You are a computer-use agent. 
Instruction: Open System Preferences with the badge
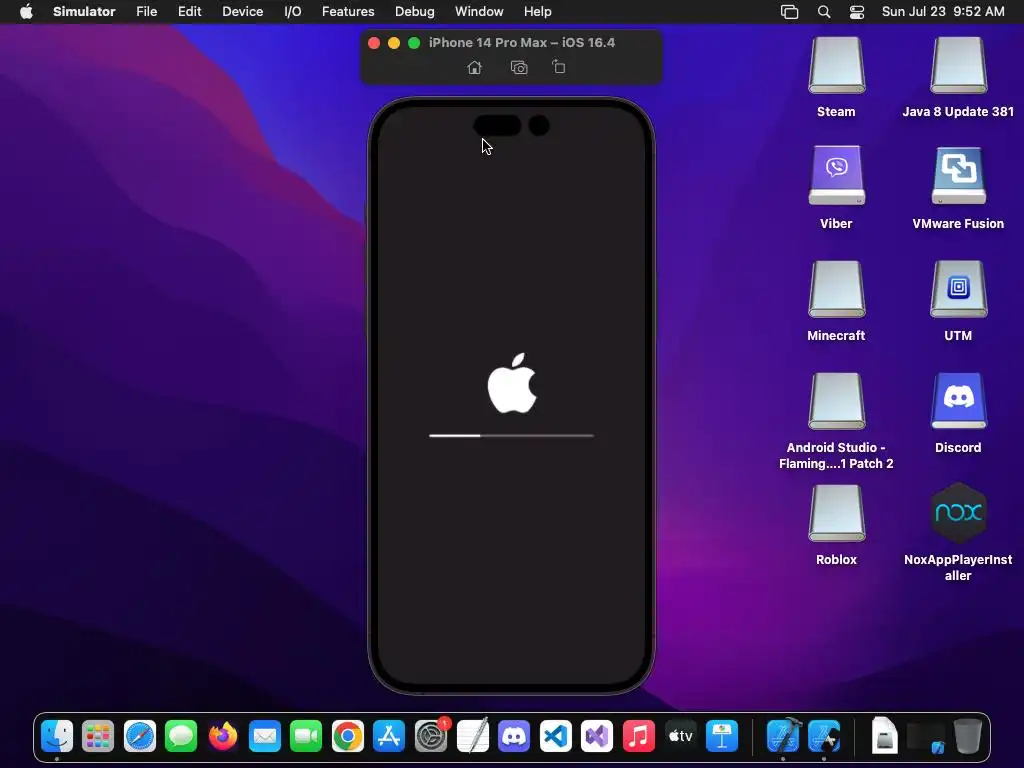[431, 736]
